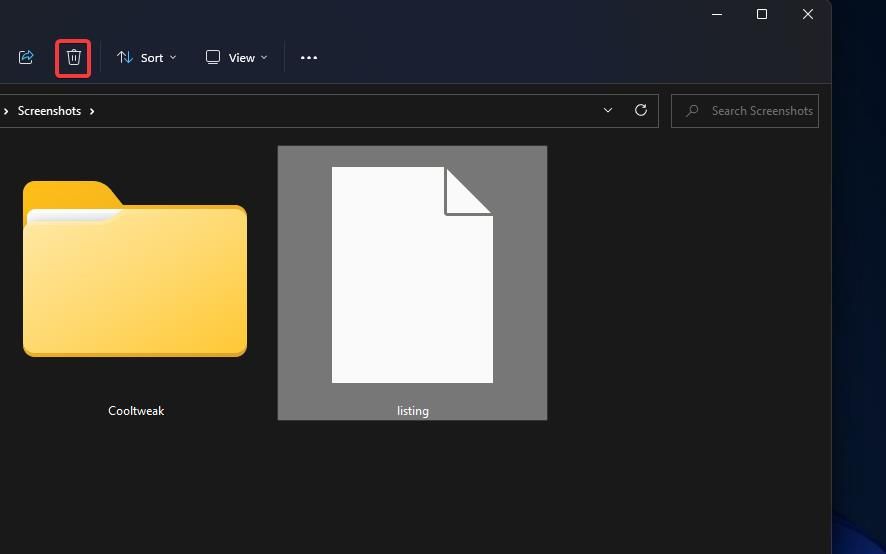
Task: Deselect by clicking the empty file pane area
Action: [x=678, y=339]
